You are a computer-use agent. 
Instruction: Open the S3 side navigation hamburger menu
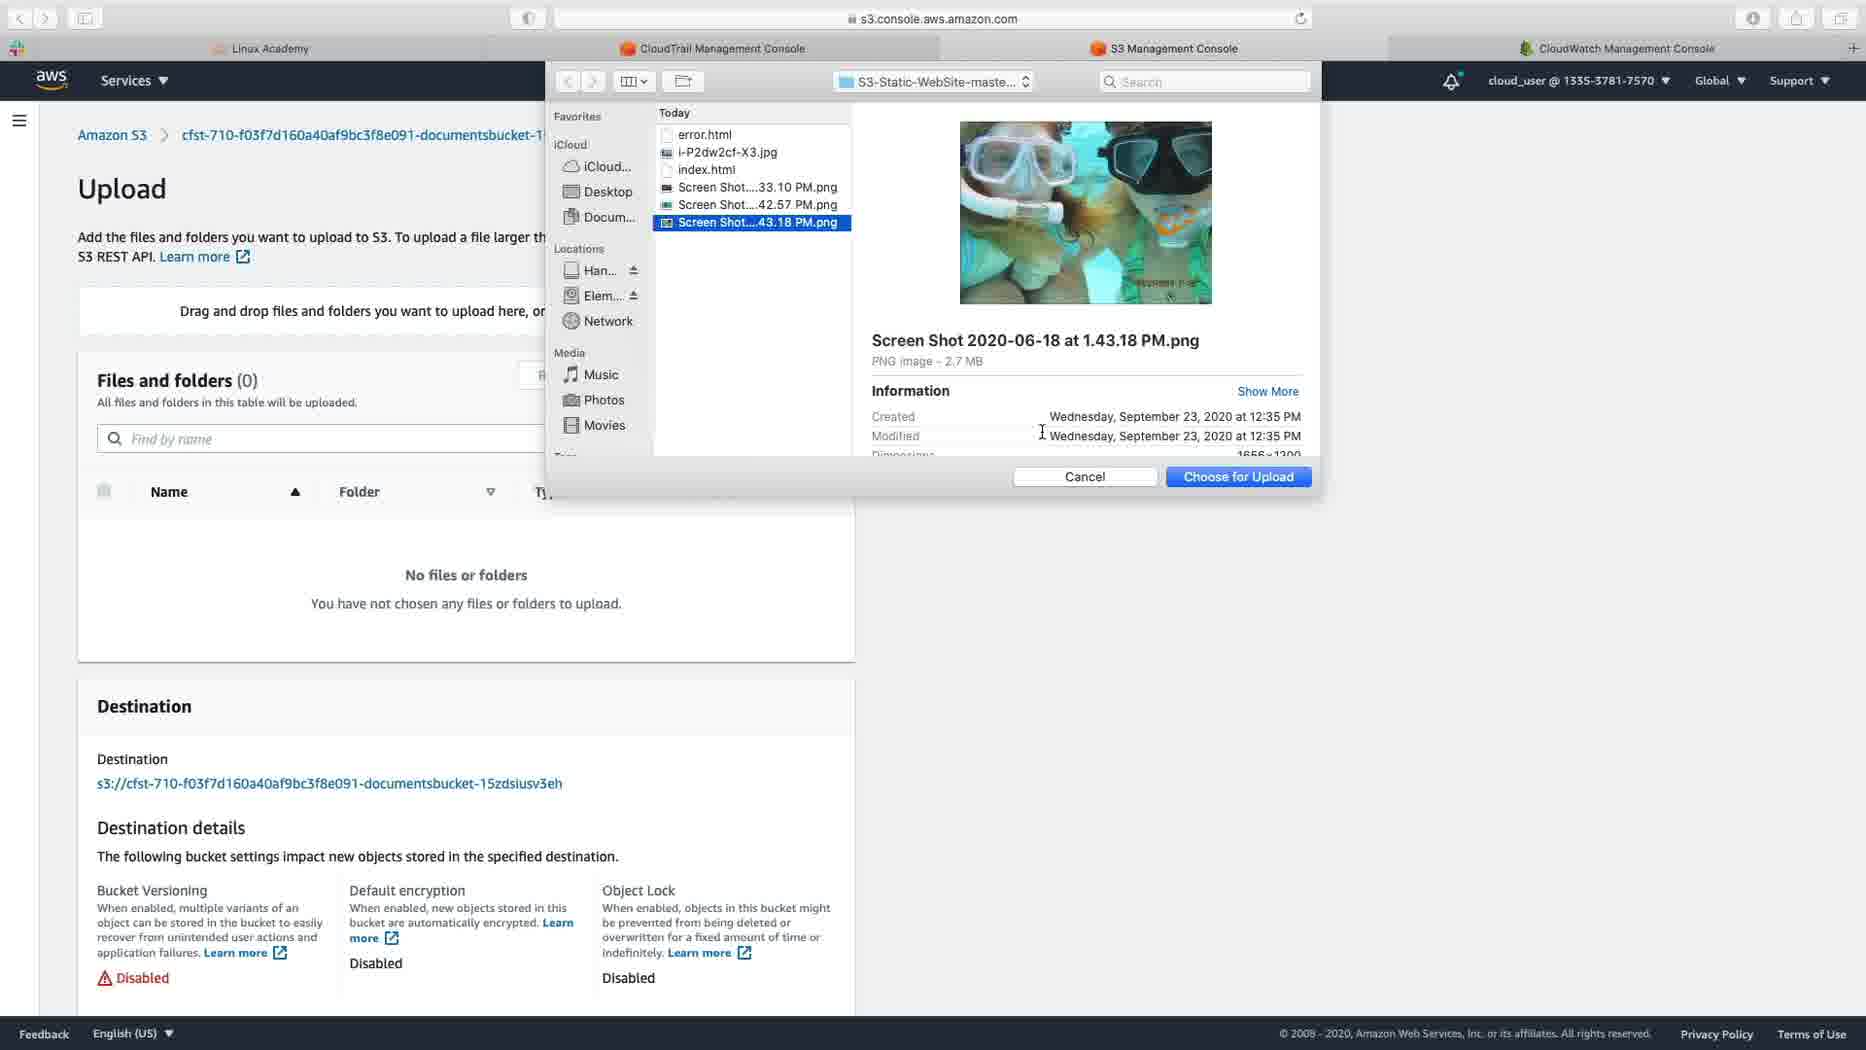tap(19, 121)
